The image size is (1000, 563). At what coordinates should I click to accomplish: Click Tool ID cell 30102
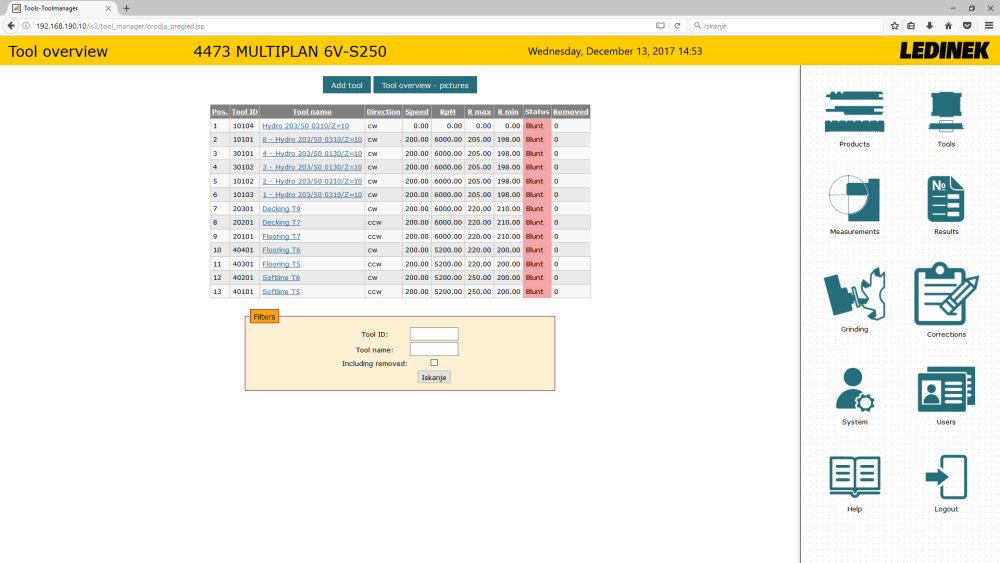click(x=243, y=167)
